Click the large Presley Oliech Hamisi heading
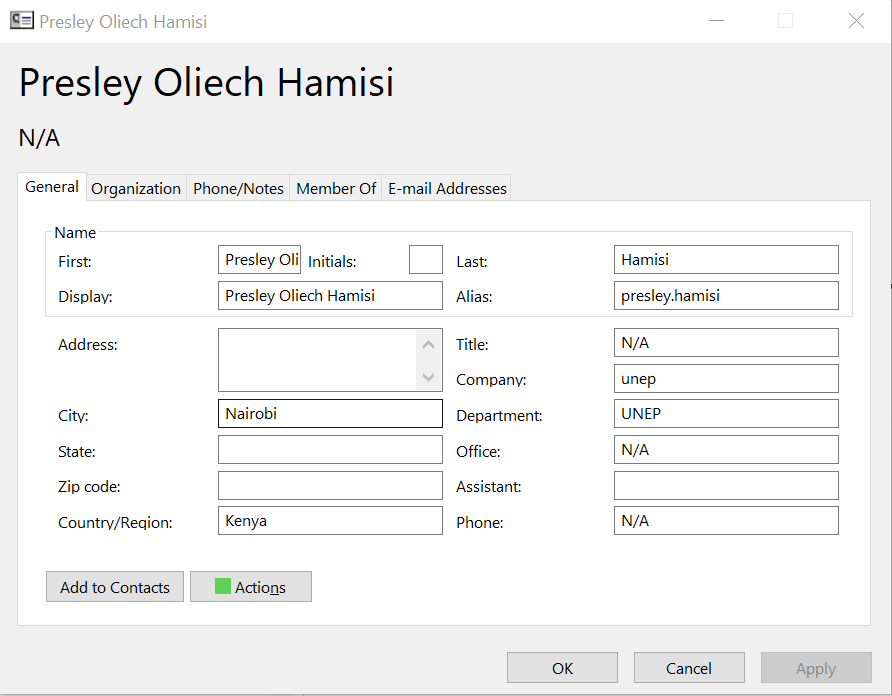This screenshot has height=696, width=892. click(207, 83)
